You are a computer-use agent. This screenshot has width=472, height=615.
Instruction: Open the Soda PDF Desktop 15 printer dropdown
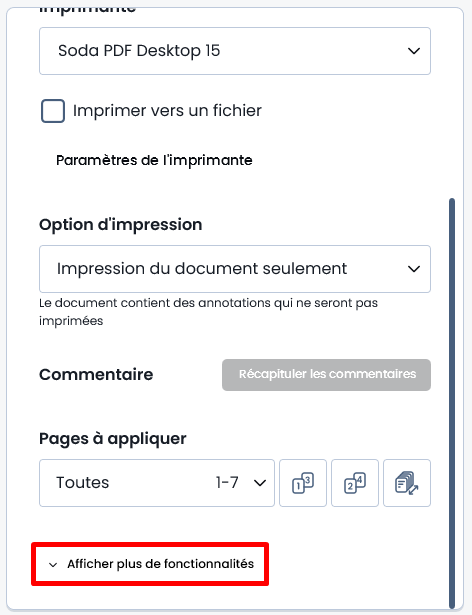pos(235,51)
